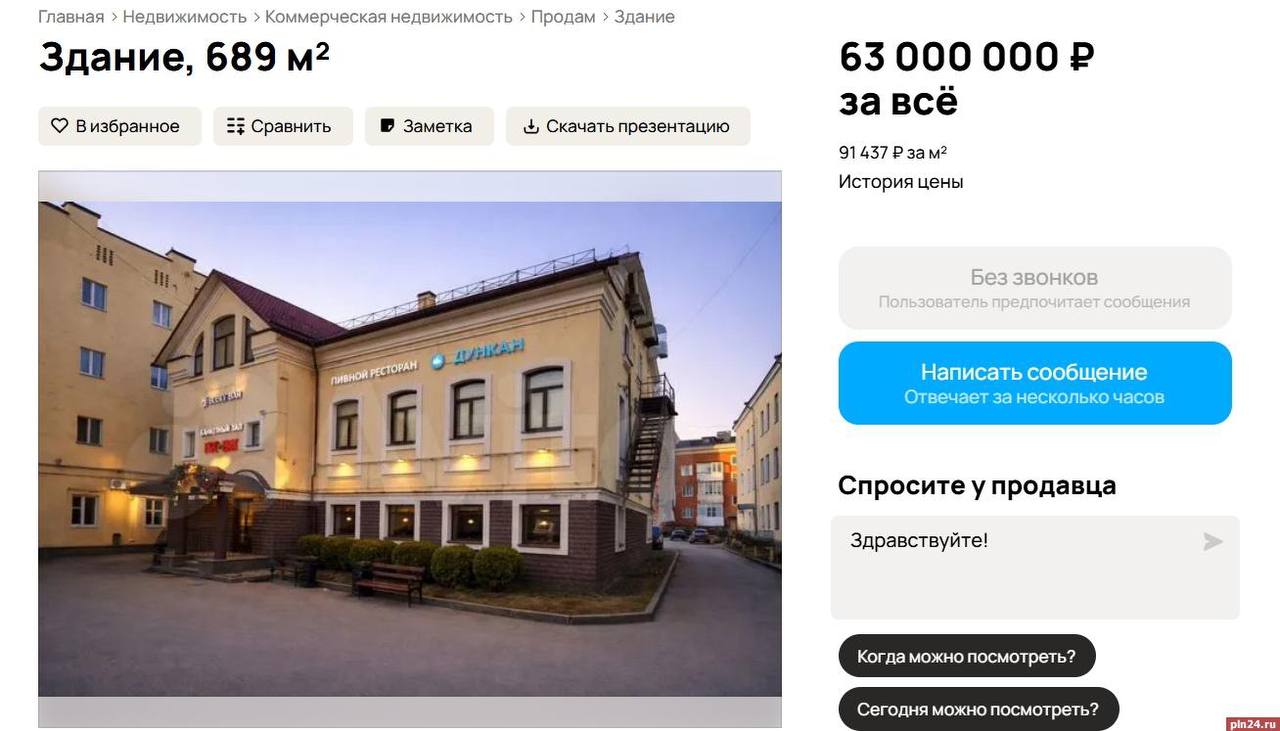Click the Без звонков disabled button
The image size is (1280, 731).
[x=1035, y=288]
